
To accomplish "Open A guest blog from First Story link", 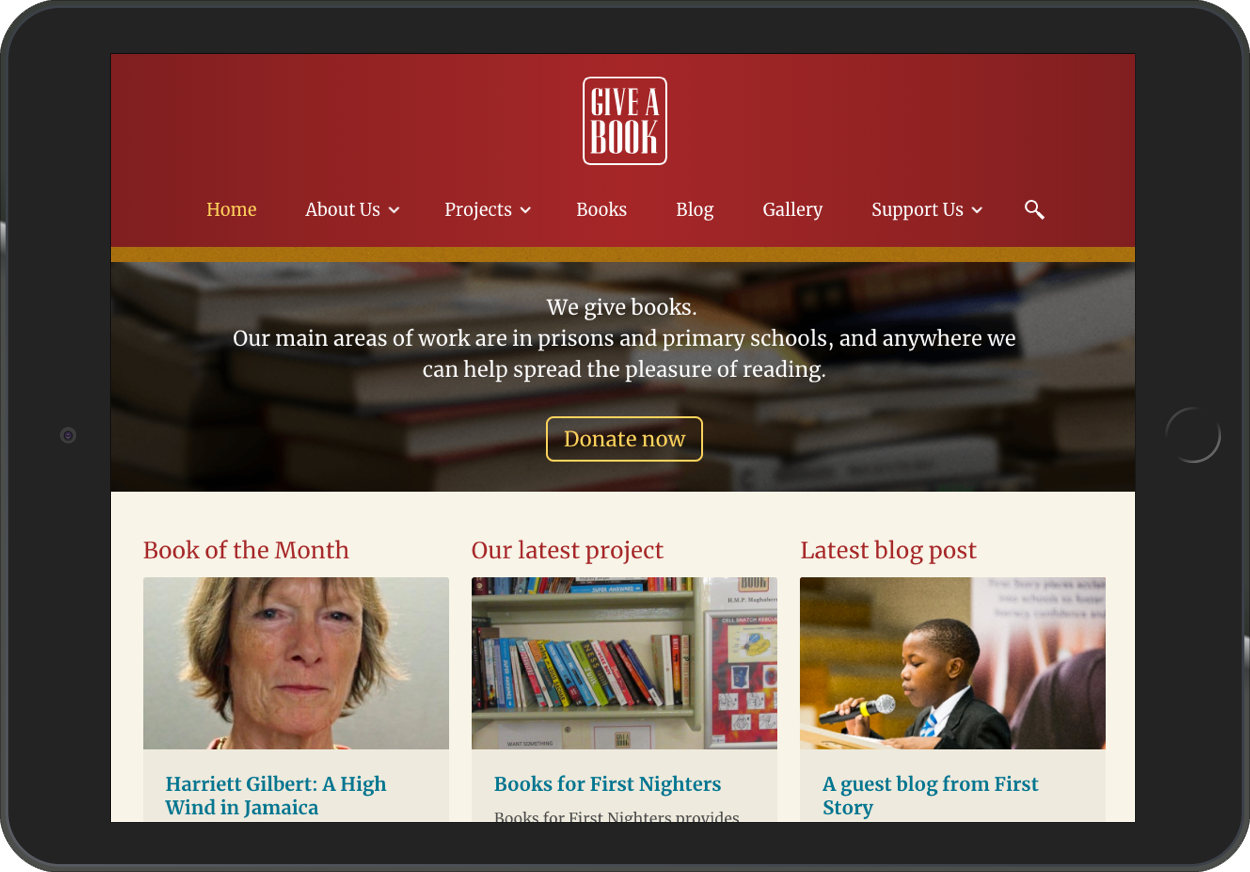I will [x=930, y=796].
